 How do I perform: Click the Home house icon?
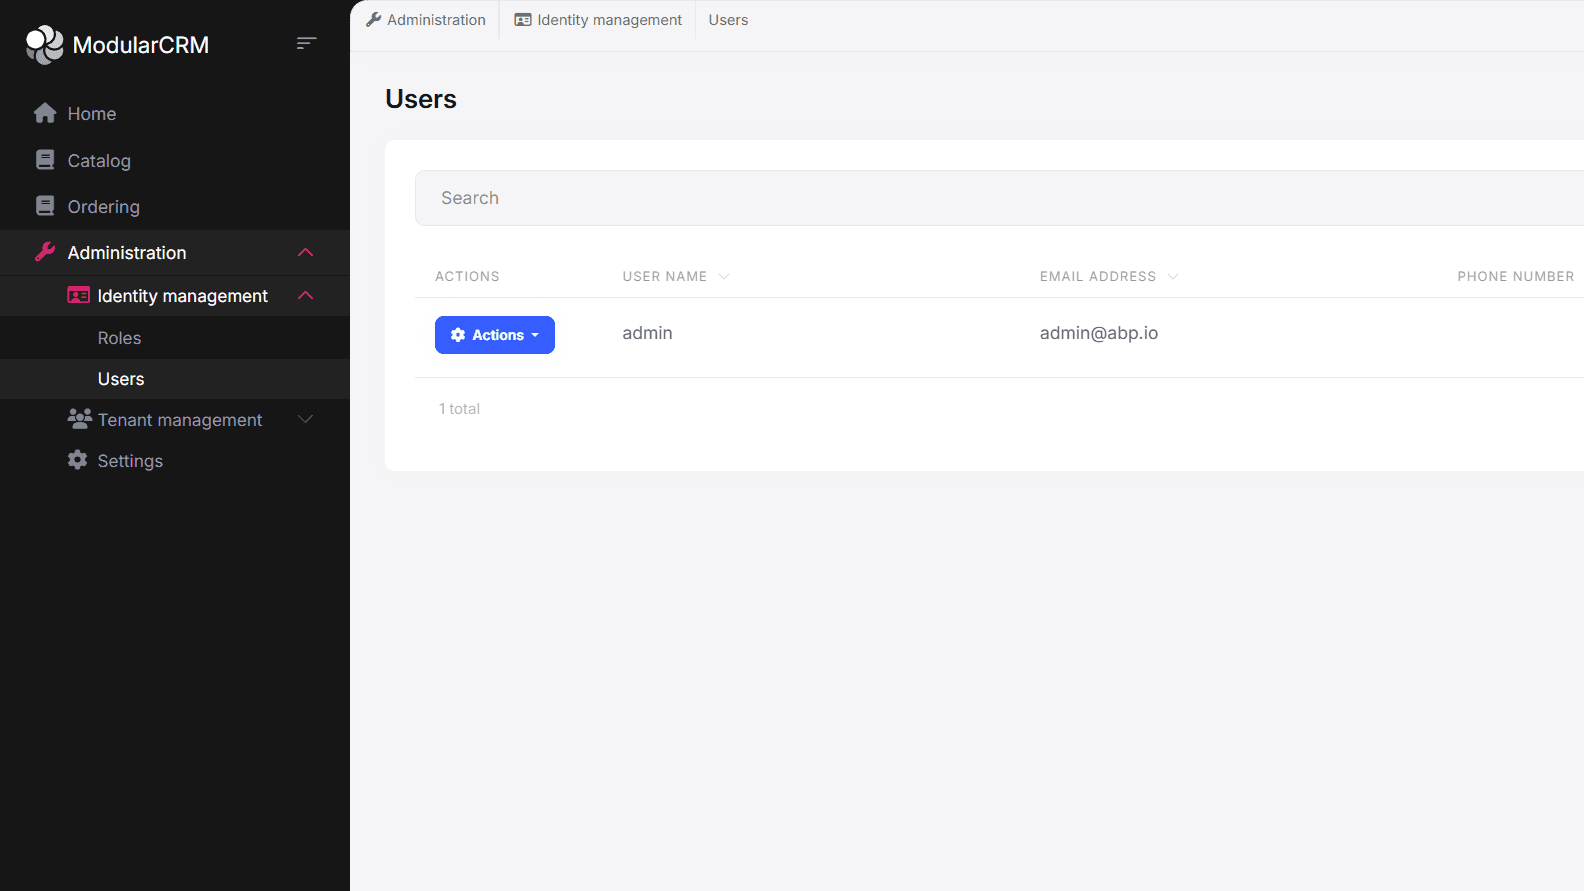45,113
